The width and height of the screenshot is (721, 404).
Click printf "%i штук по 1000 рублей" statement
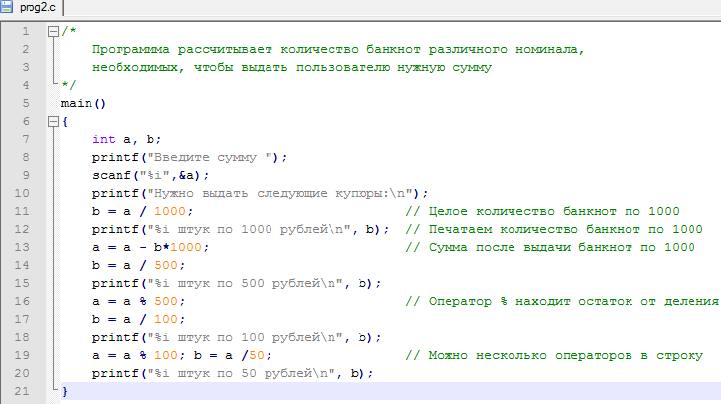pyautogui.click(x=240, y=229)
